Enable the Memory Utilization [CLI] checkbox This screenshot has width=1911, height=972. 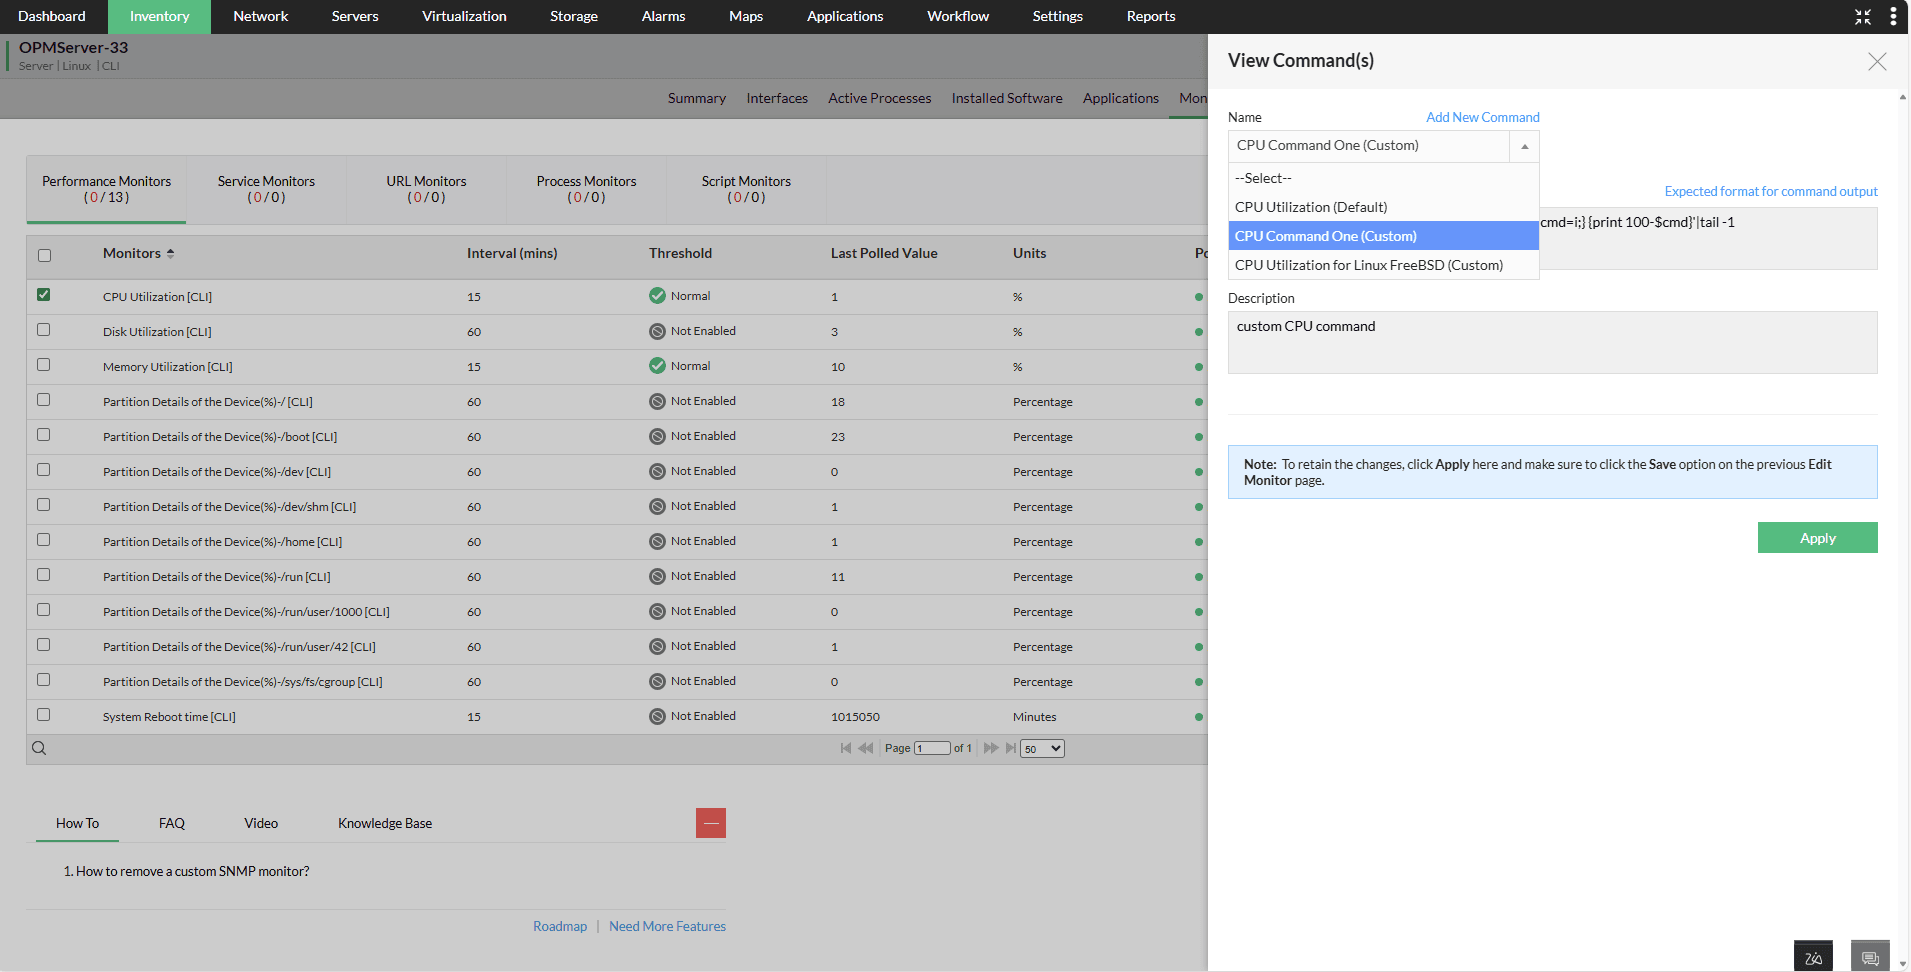click(x=43, y=365)
